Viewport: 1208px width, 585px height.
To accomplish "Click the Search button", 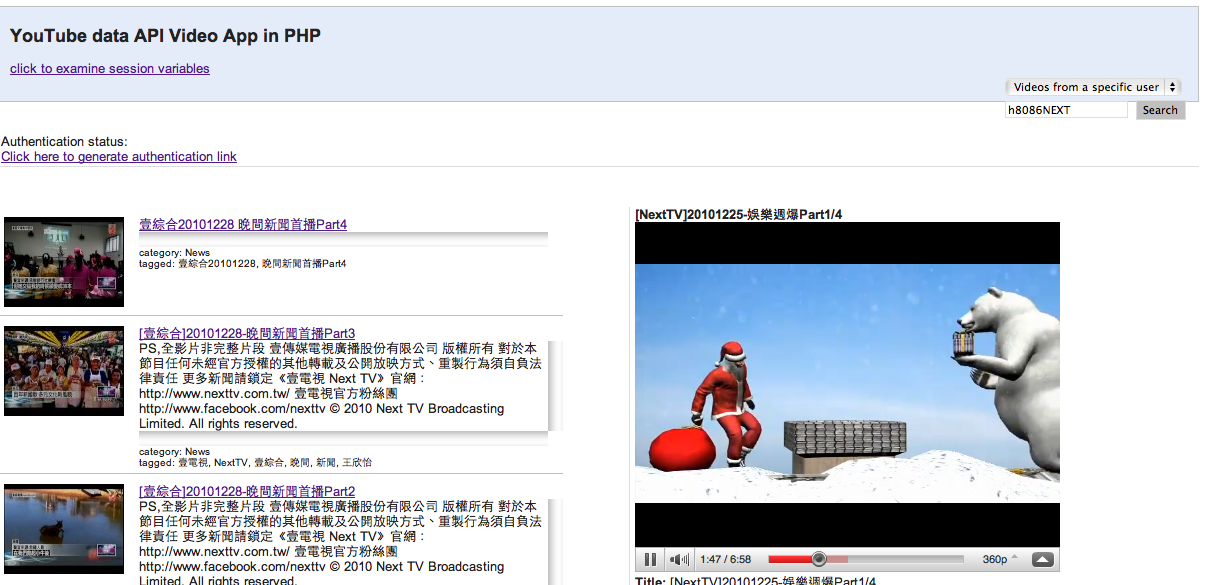I will [x=1160, y=110].
